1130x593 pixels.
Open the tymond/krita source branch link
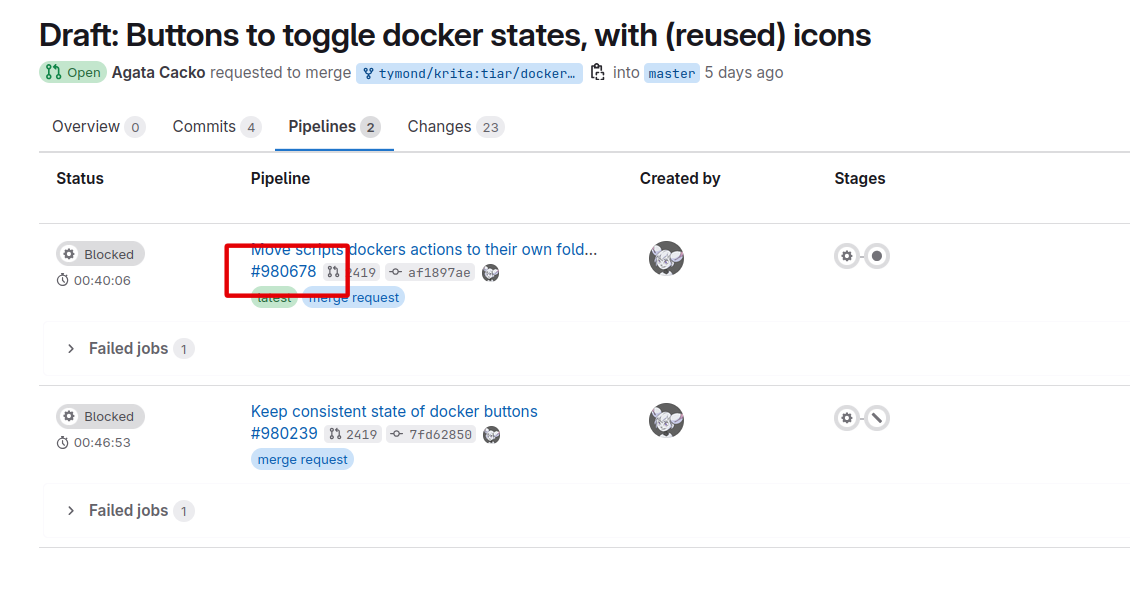[470, 73]
